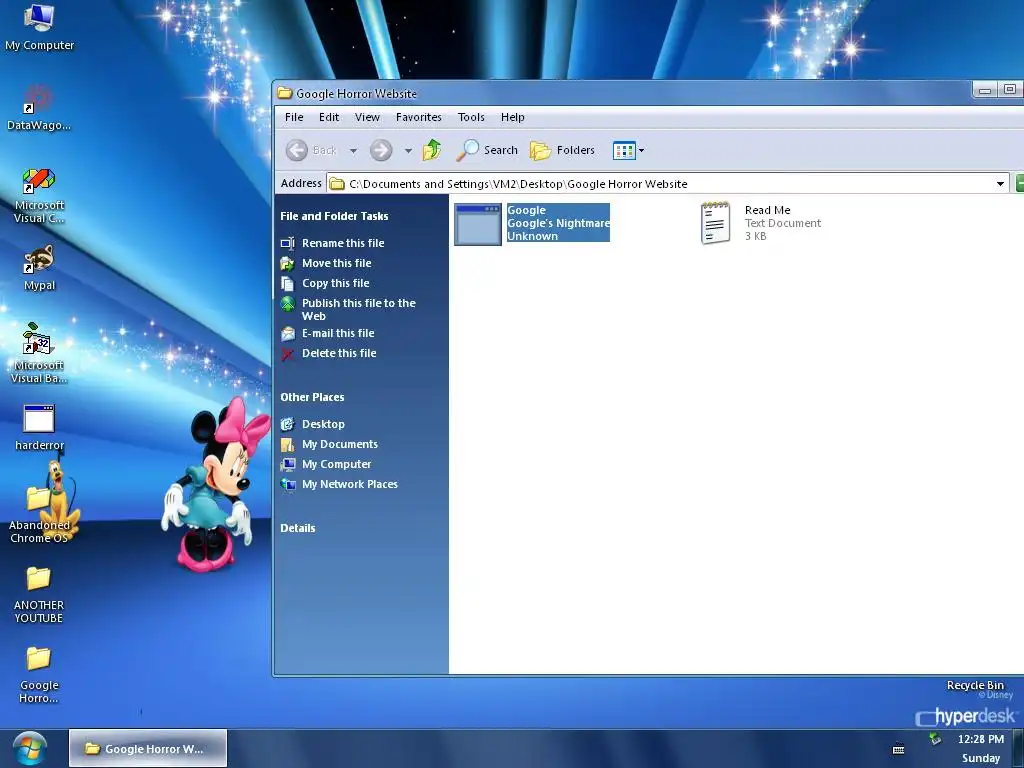
Task: Open My Documents in Other Places
Action: (340, 444)
